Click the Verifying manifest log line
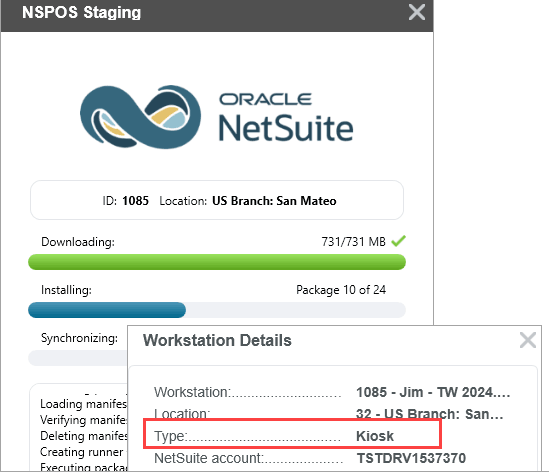 pyautogui.click(x=84, y=419)
